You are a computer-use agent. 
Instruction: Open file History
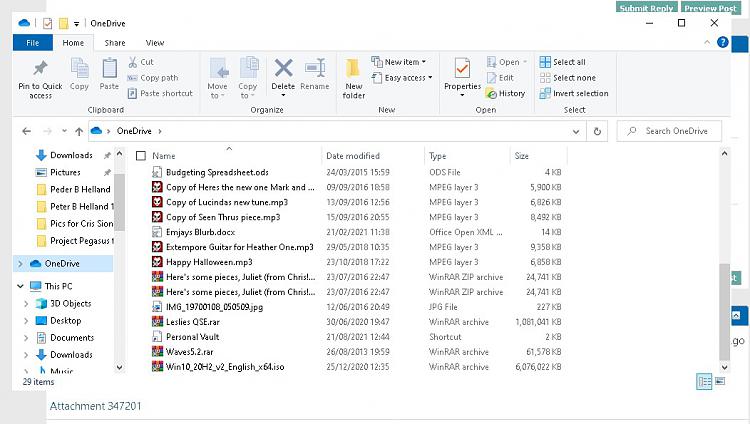(x=506, y=93)
